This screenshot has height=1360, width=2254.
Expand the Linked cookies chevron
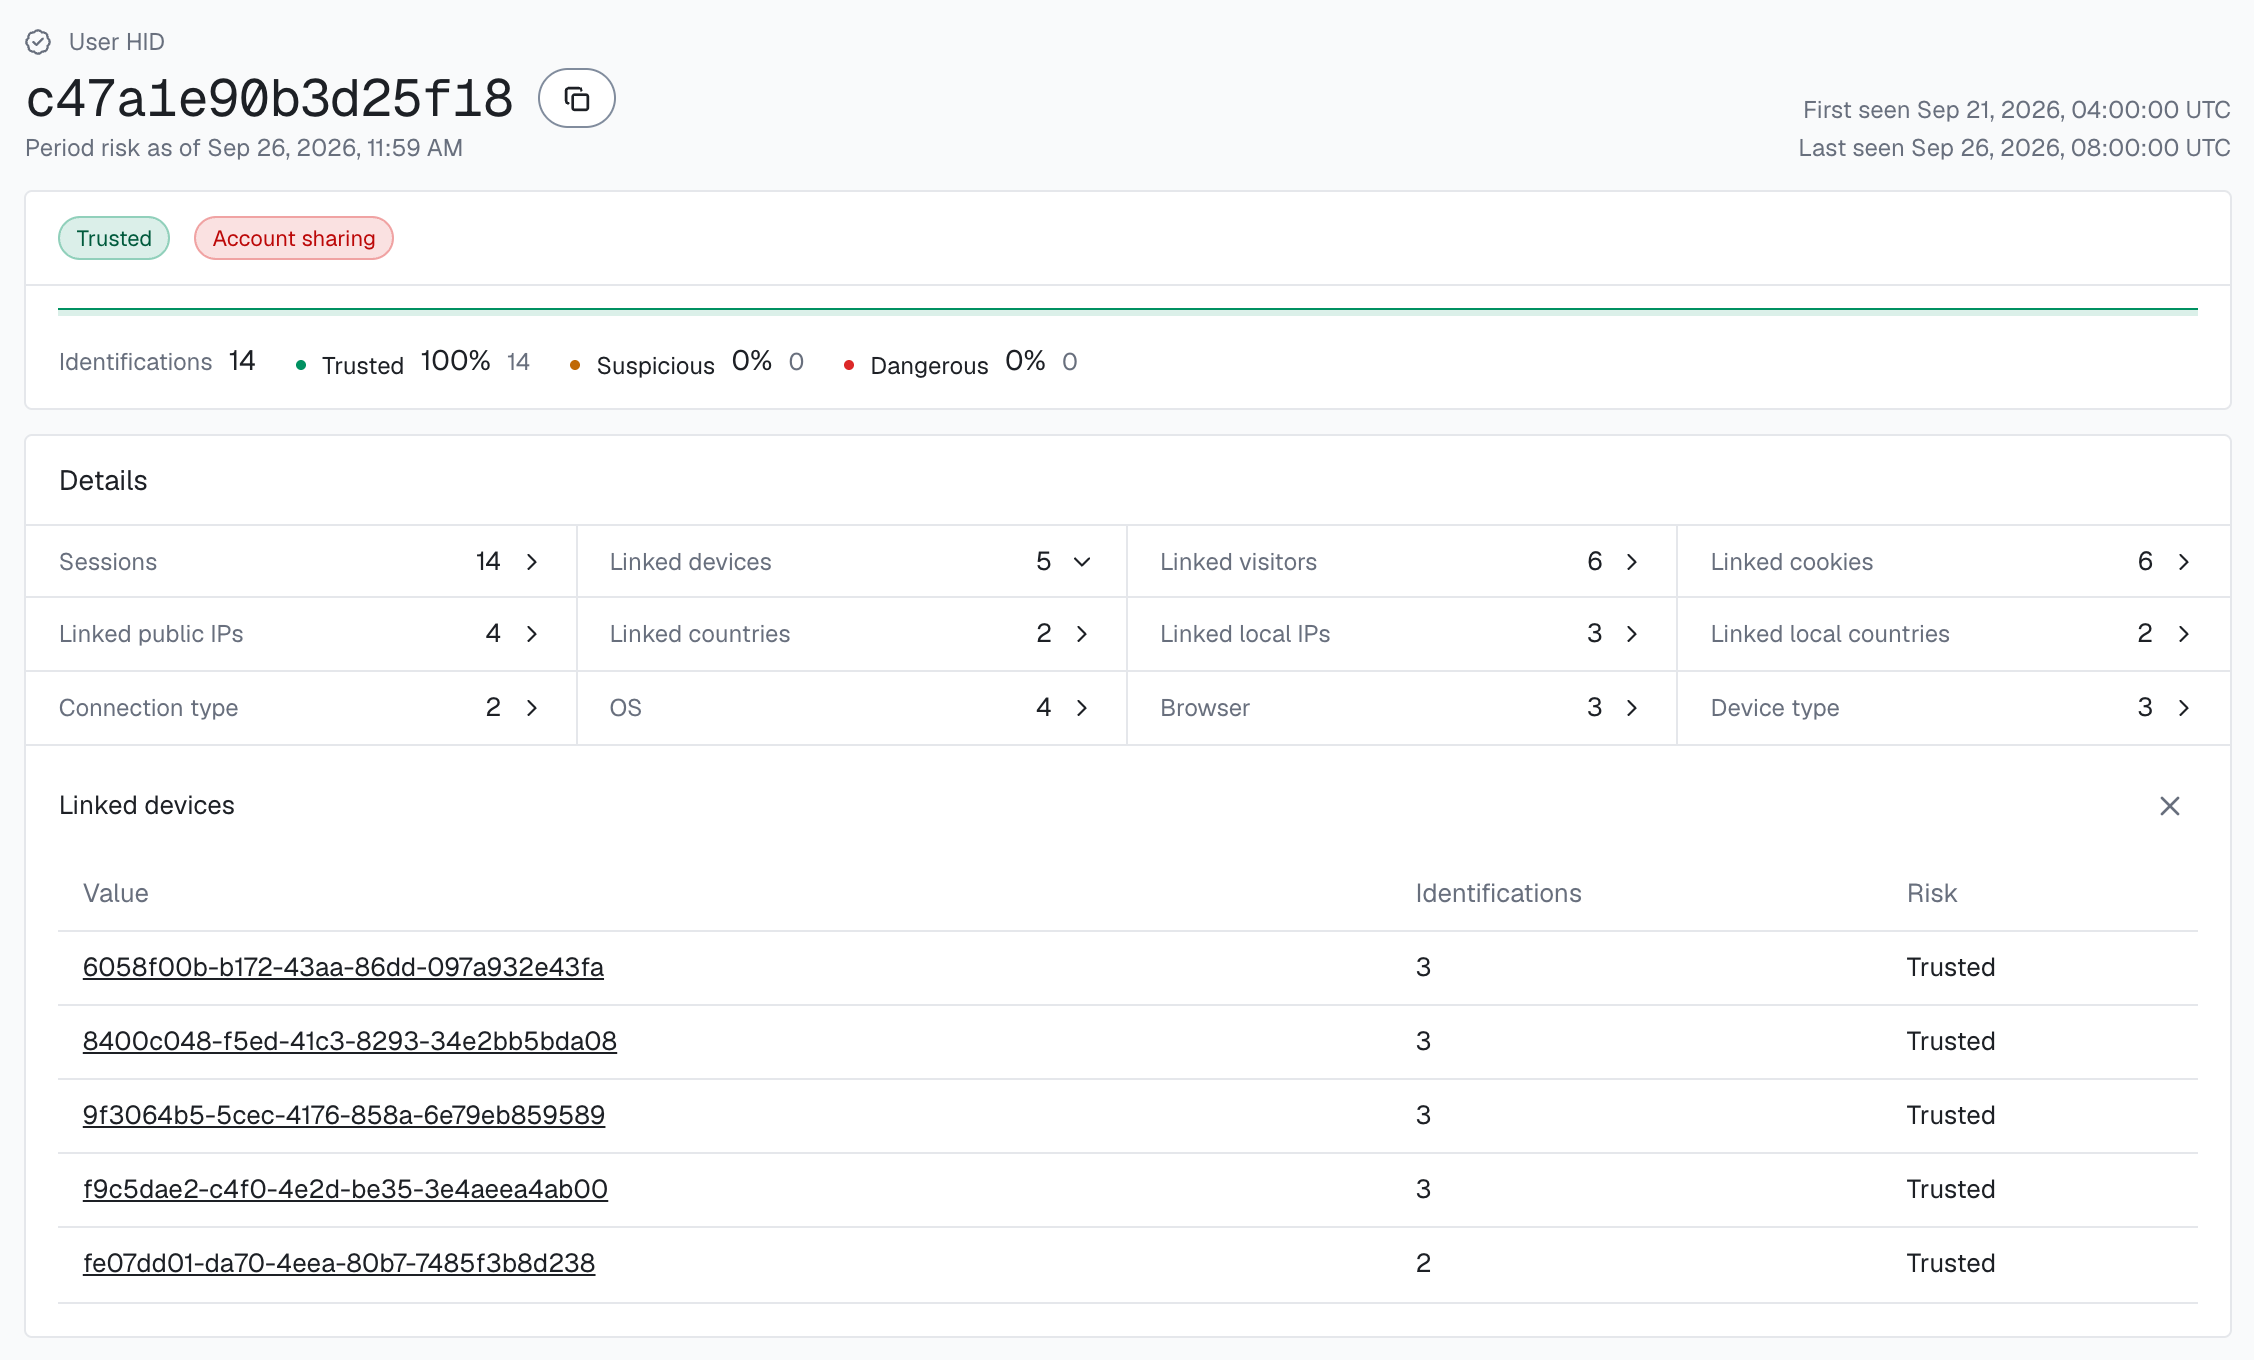2184,562
